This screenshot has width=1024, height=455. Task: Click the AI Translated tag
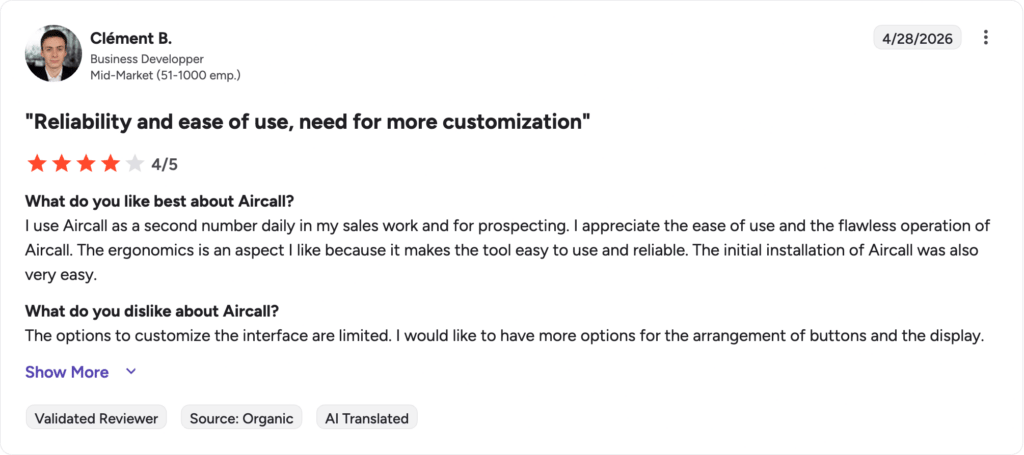(x=367, y=418)
